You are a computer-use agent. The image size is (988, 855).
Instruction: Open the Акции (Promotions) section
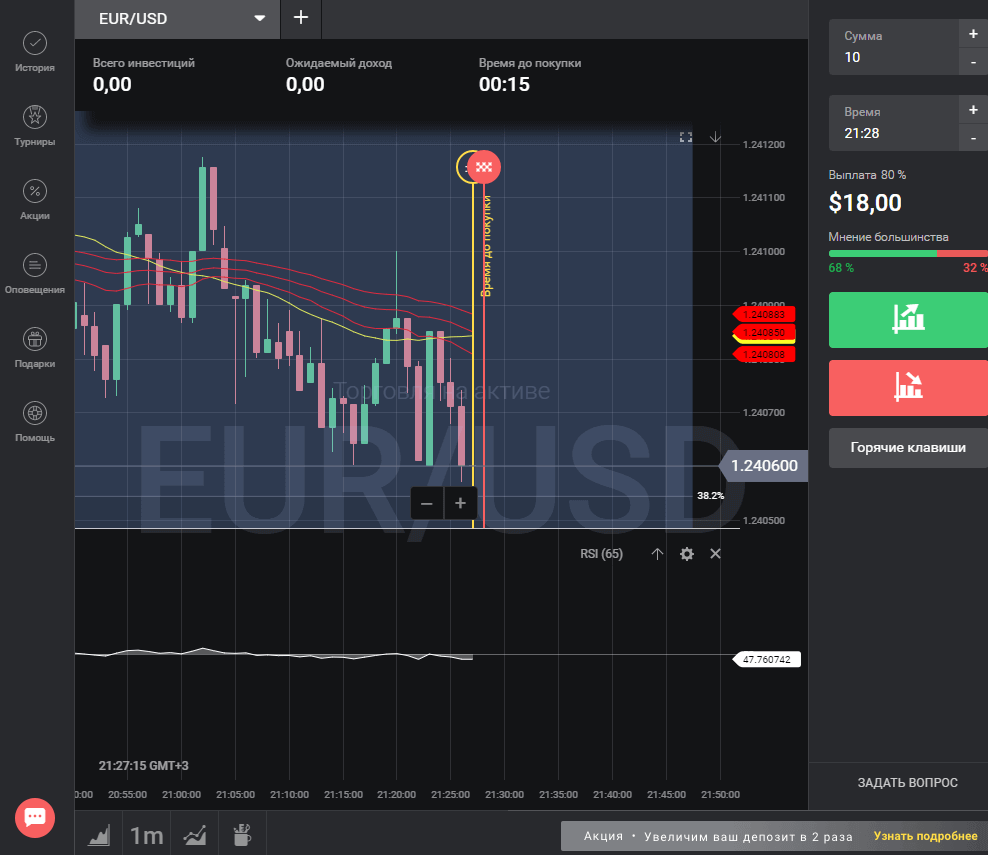(x=35, y=200)
